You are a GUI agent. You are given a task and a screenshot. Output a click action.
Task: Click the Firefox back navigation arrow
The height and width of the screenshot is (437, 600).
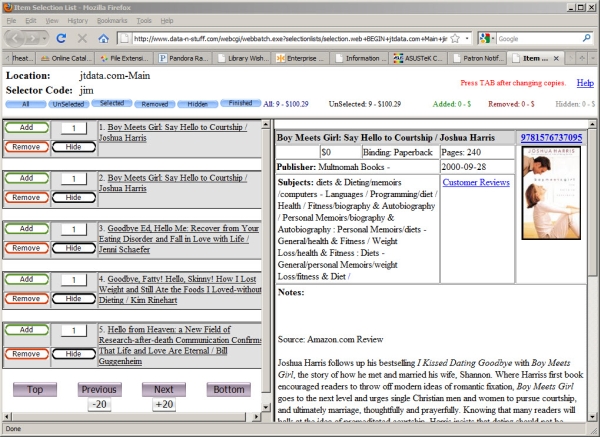(15, 38)
